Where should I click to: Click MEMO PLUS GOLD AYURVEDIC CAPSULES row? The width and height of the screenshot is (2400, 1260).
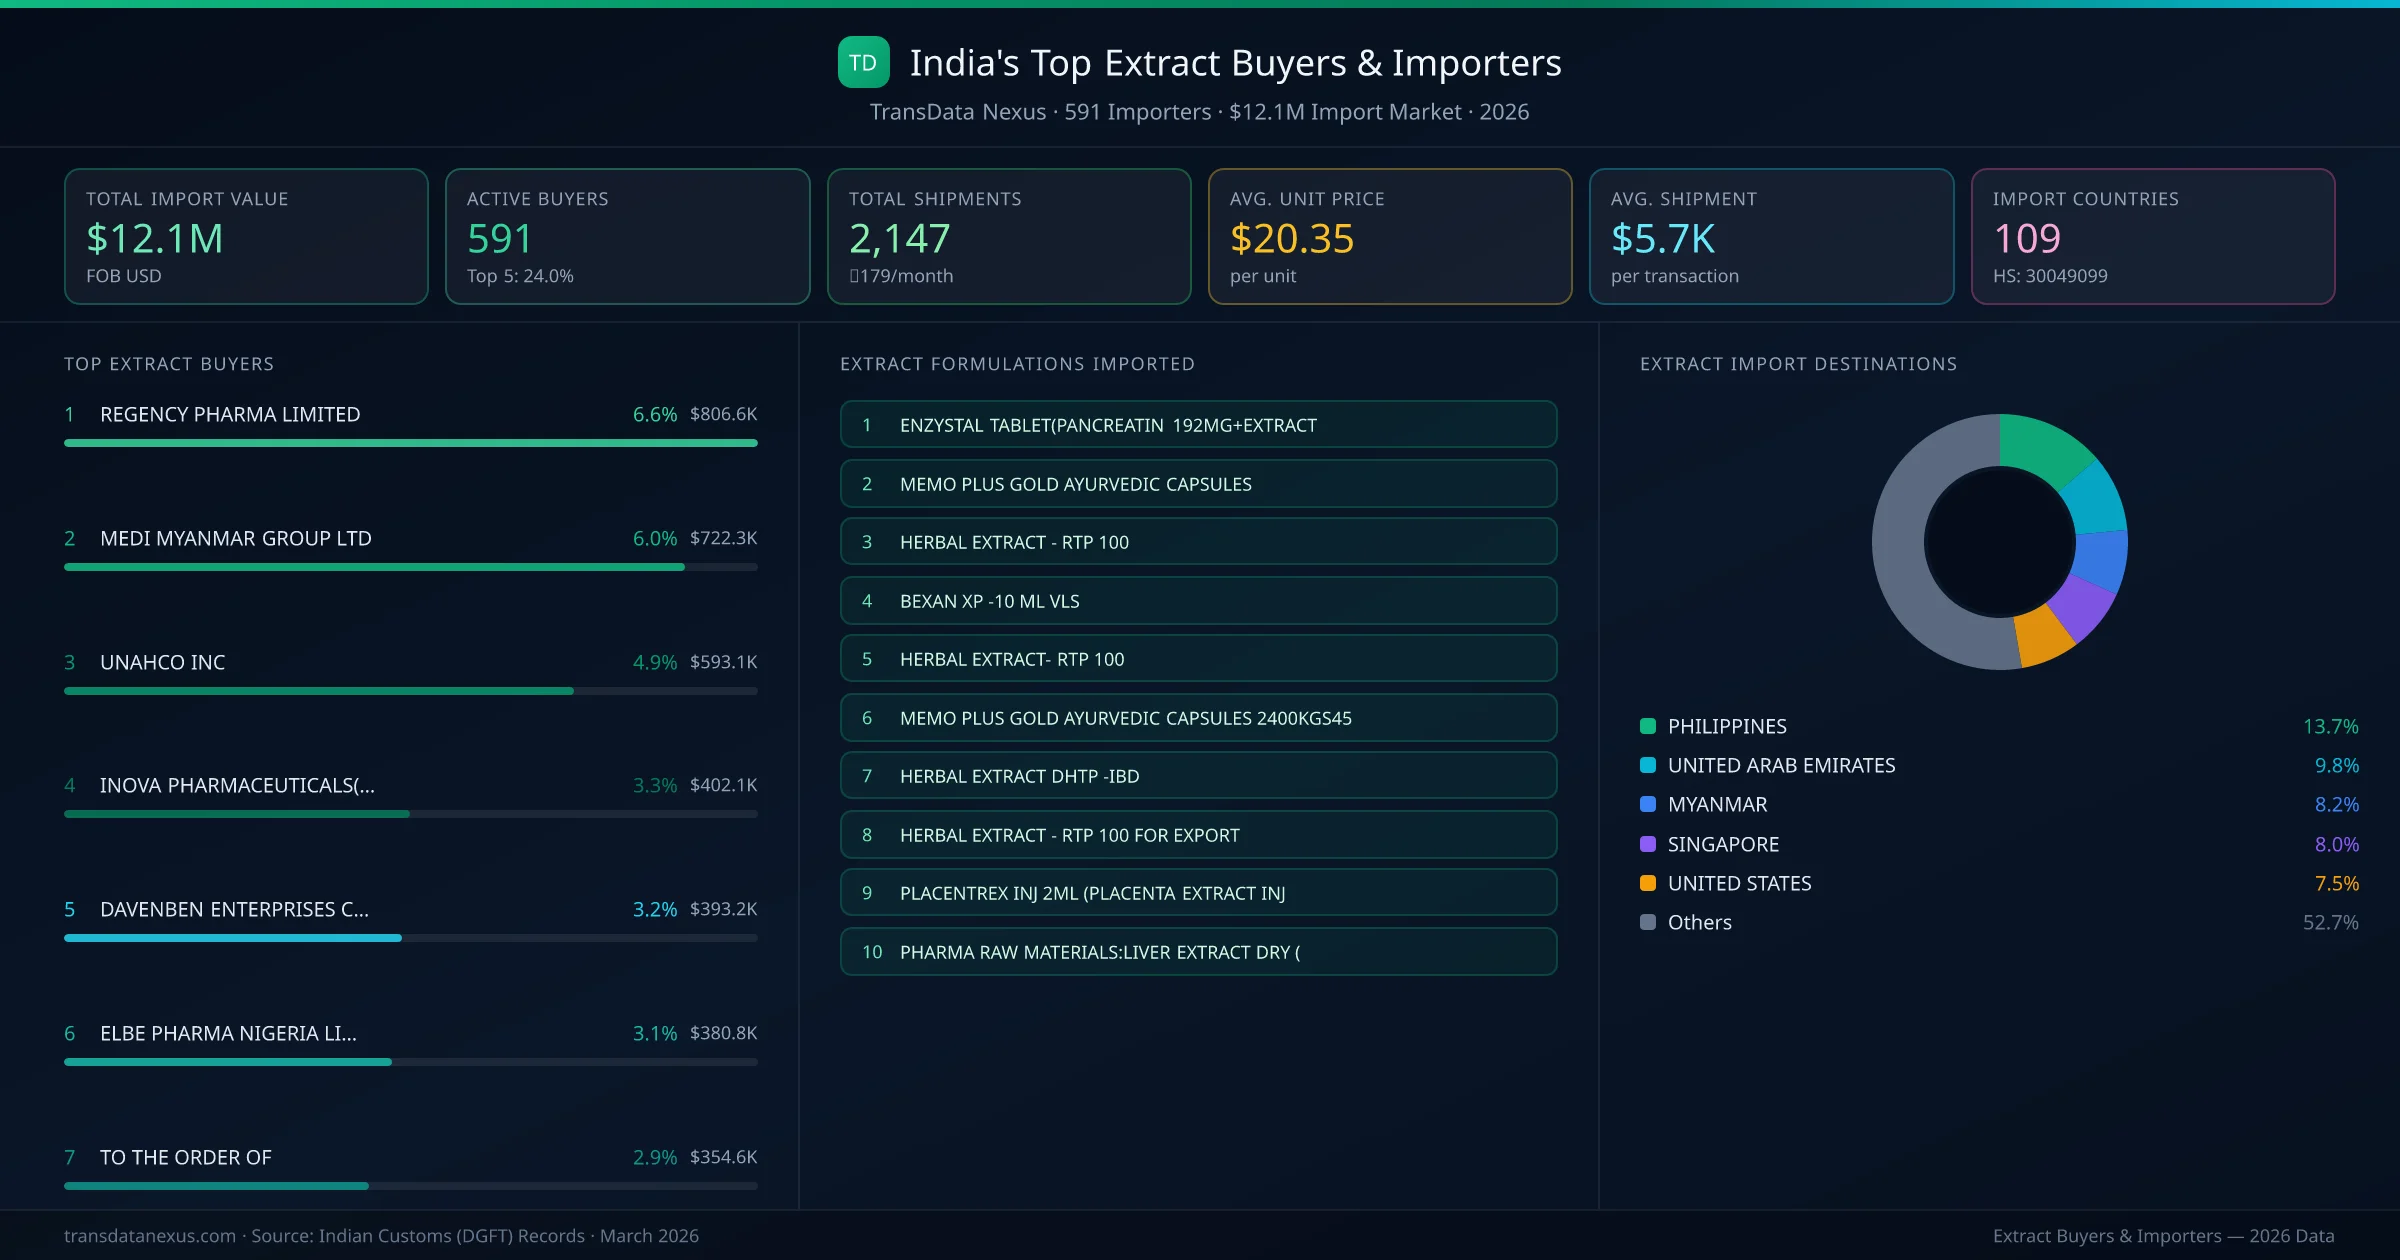[x=1198, y=483]
